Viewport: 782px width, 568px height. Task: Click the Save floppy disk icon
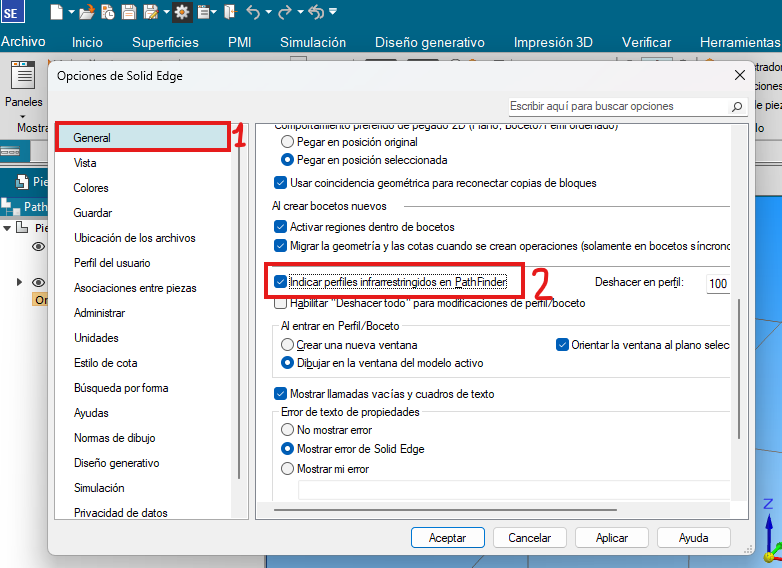[128, 12]
